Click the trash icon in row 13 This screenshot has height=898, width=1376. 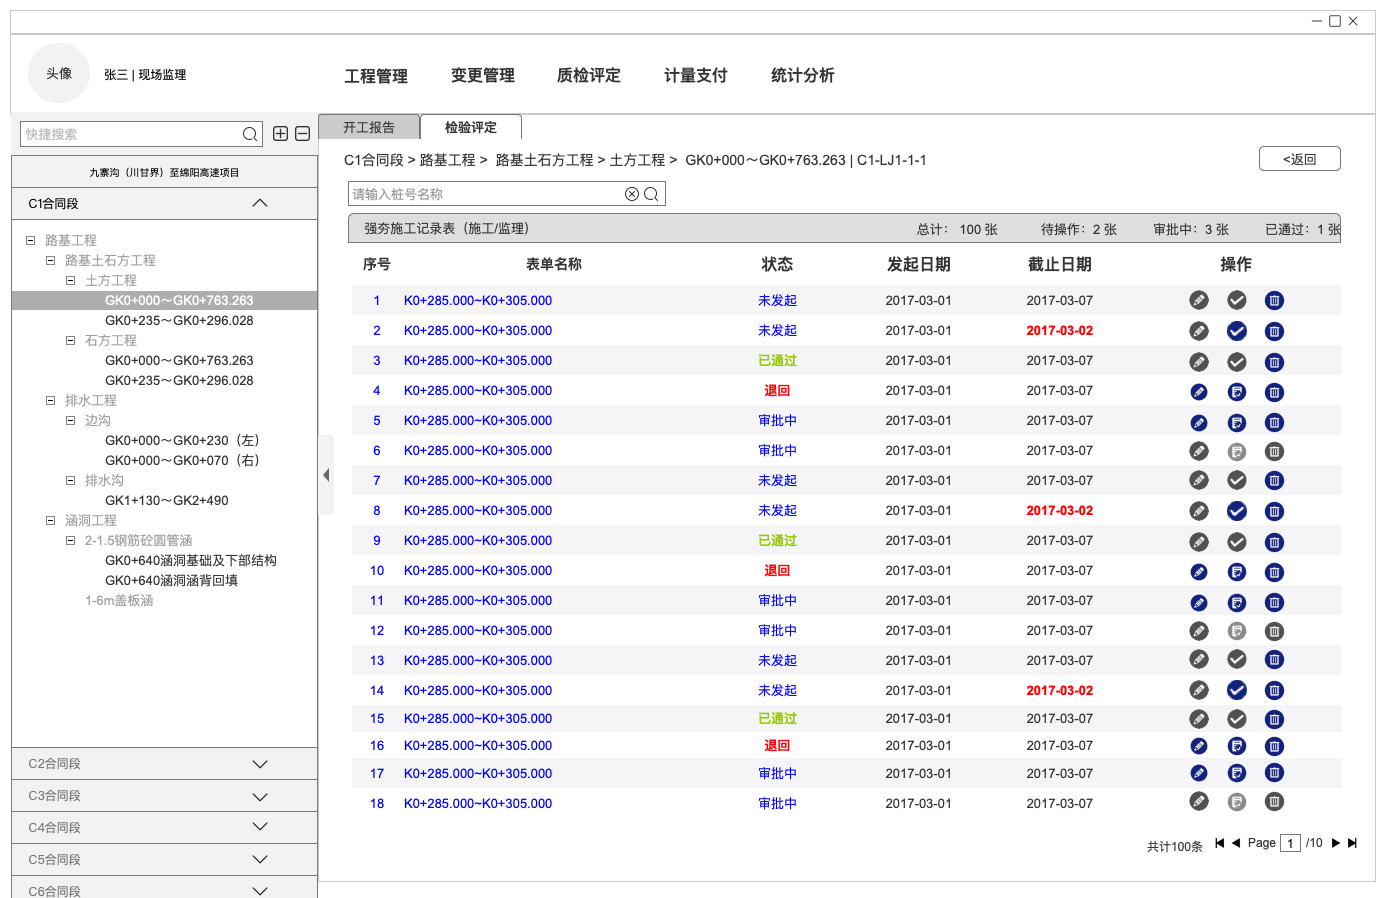click(x=1274, y=659)
